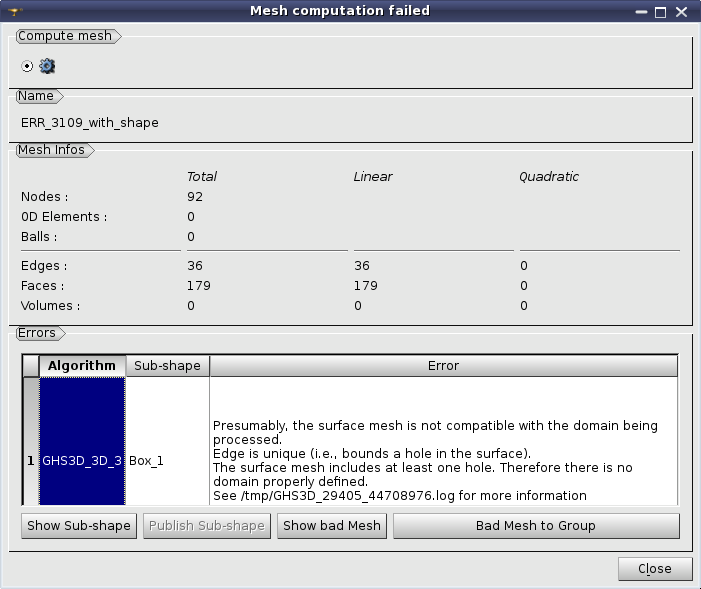
Task: Click the gear compute mesh icon
Action: pos(47,66)
